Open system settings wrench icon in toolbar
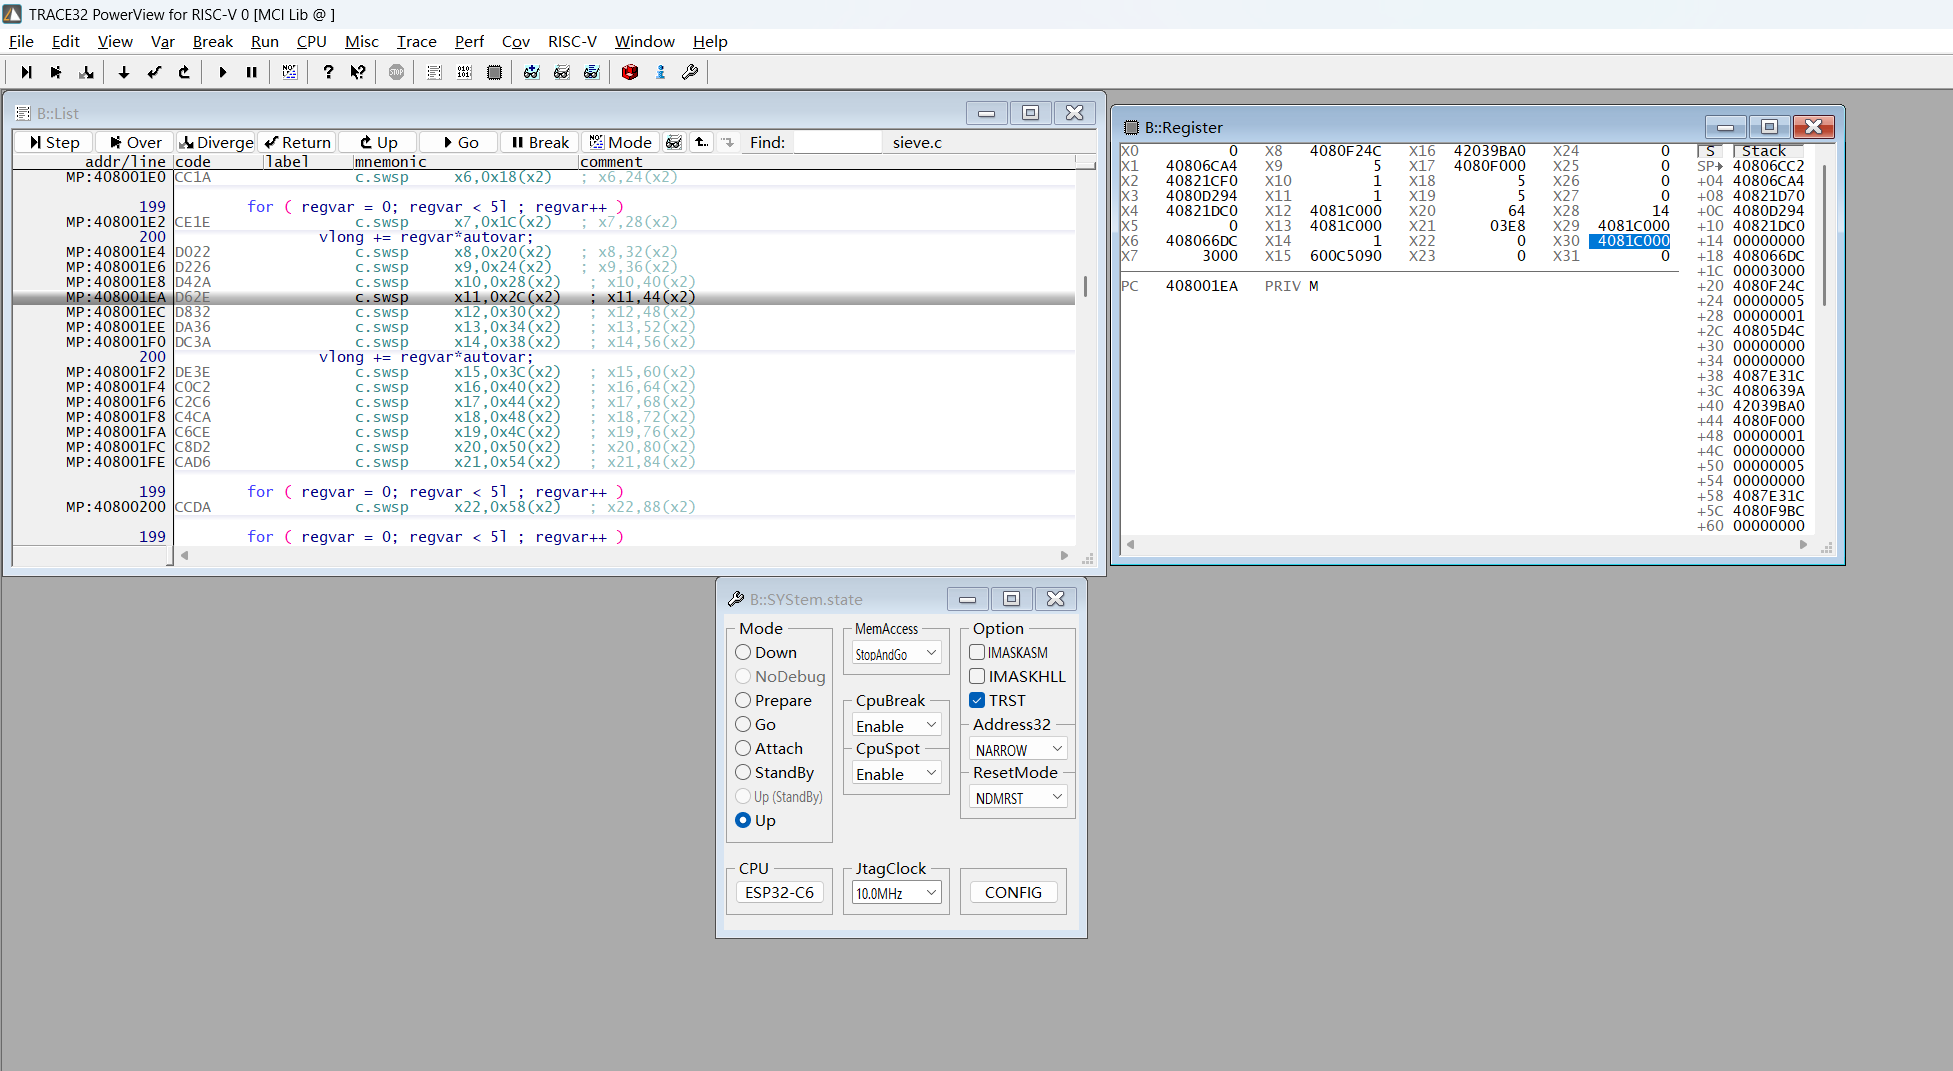The width and height of the screenshot is (1953, 1071). [690, 72]
